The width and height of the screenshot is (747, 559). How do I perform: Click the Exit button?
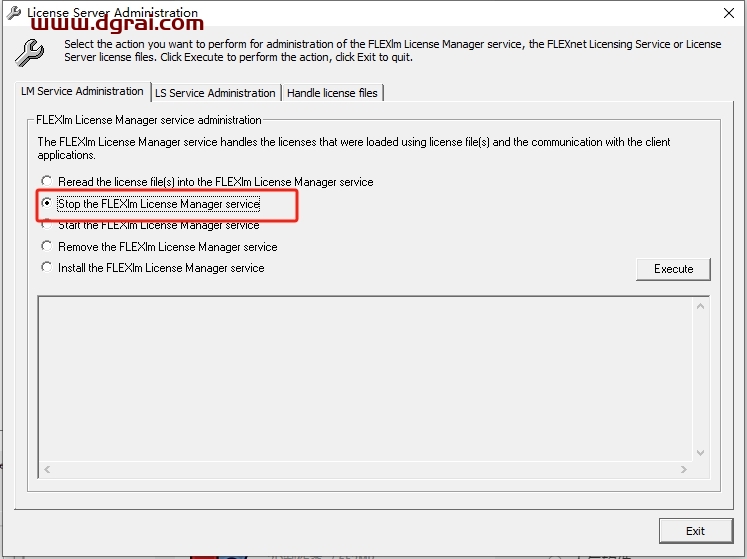[x=696, y=531]
